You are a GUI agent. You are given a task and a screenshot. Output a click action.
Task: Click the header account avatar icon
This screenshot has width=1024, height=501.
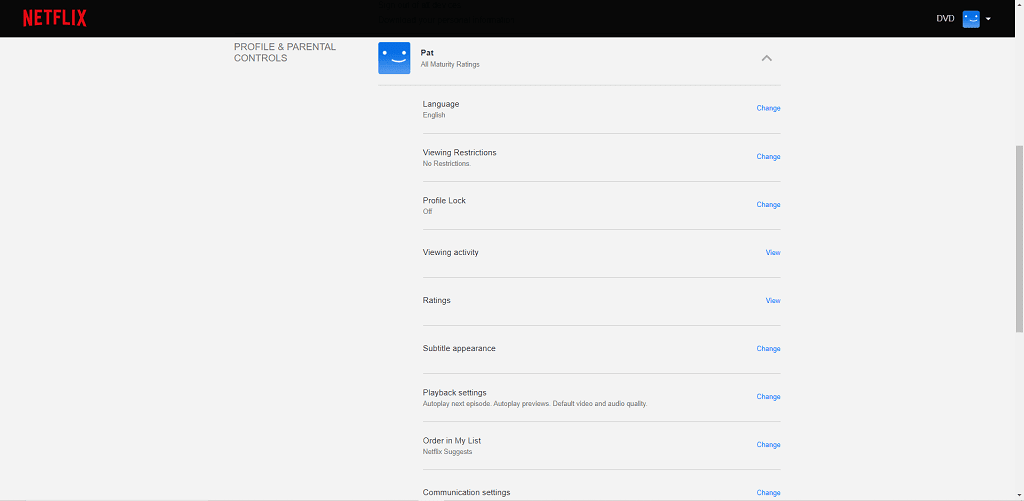pyautogui.click(x=971, y=19)
